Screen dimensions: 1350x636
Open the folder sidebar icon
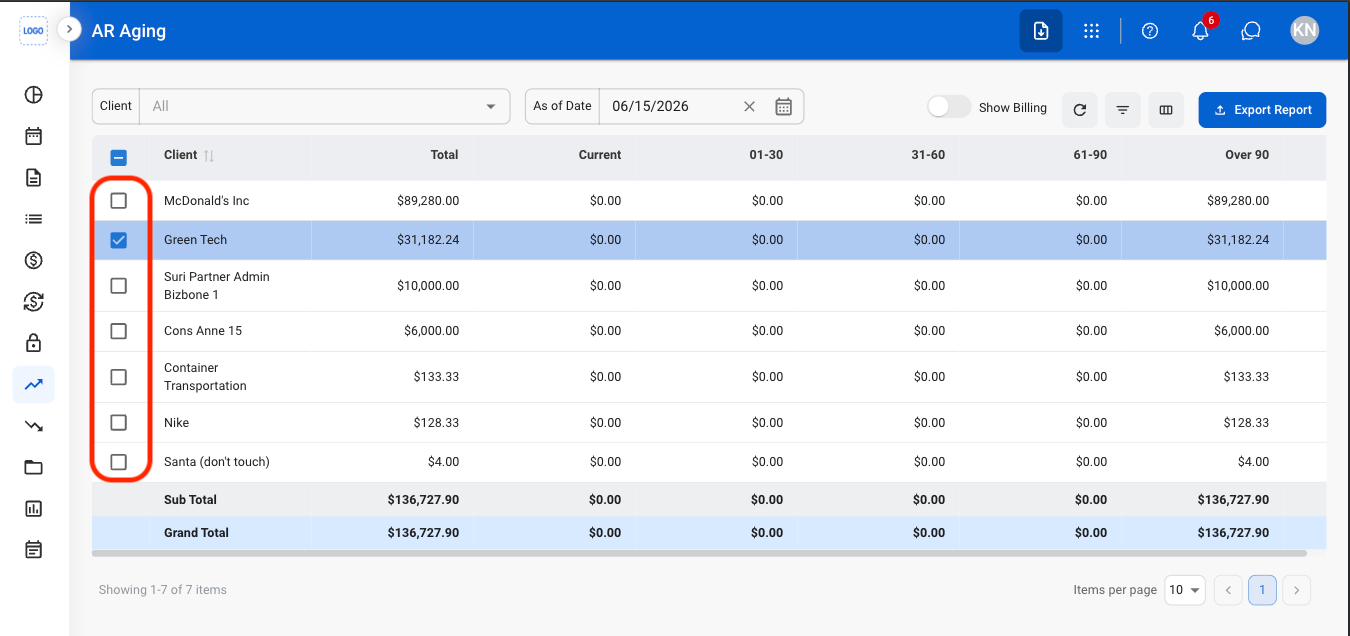click(34, 467)
